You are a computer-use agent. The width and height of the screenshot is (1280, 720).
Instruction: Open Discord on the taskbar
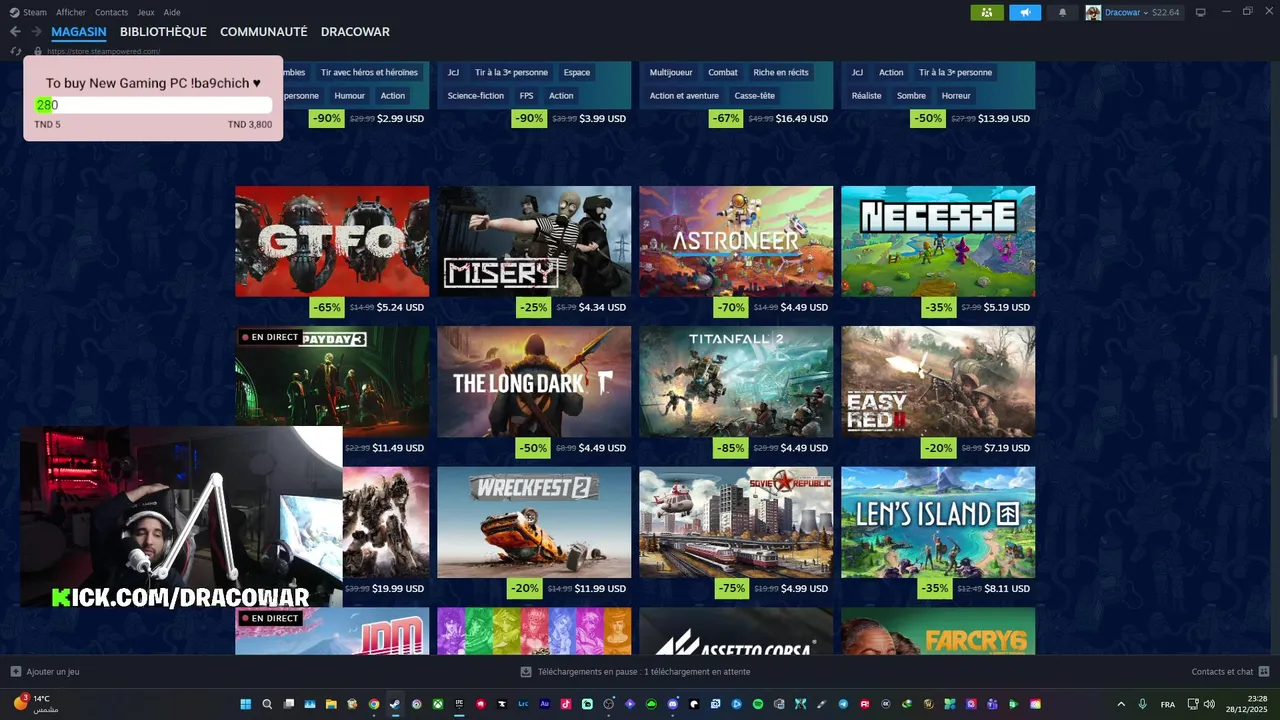(x=673, y=704)
